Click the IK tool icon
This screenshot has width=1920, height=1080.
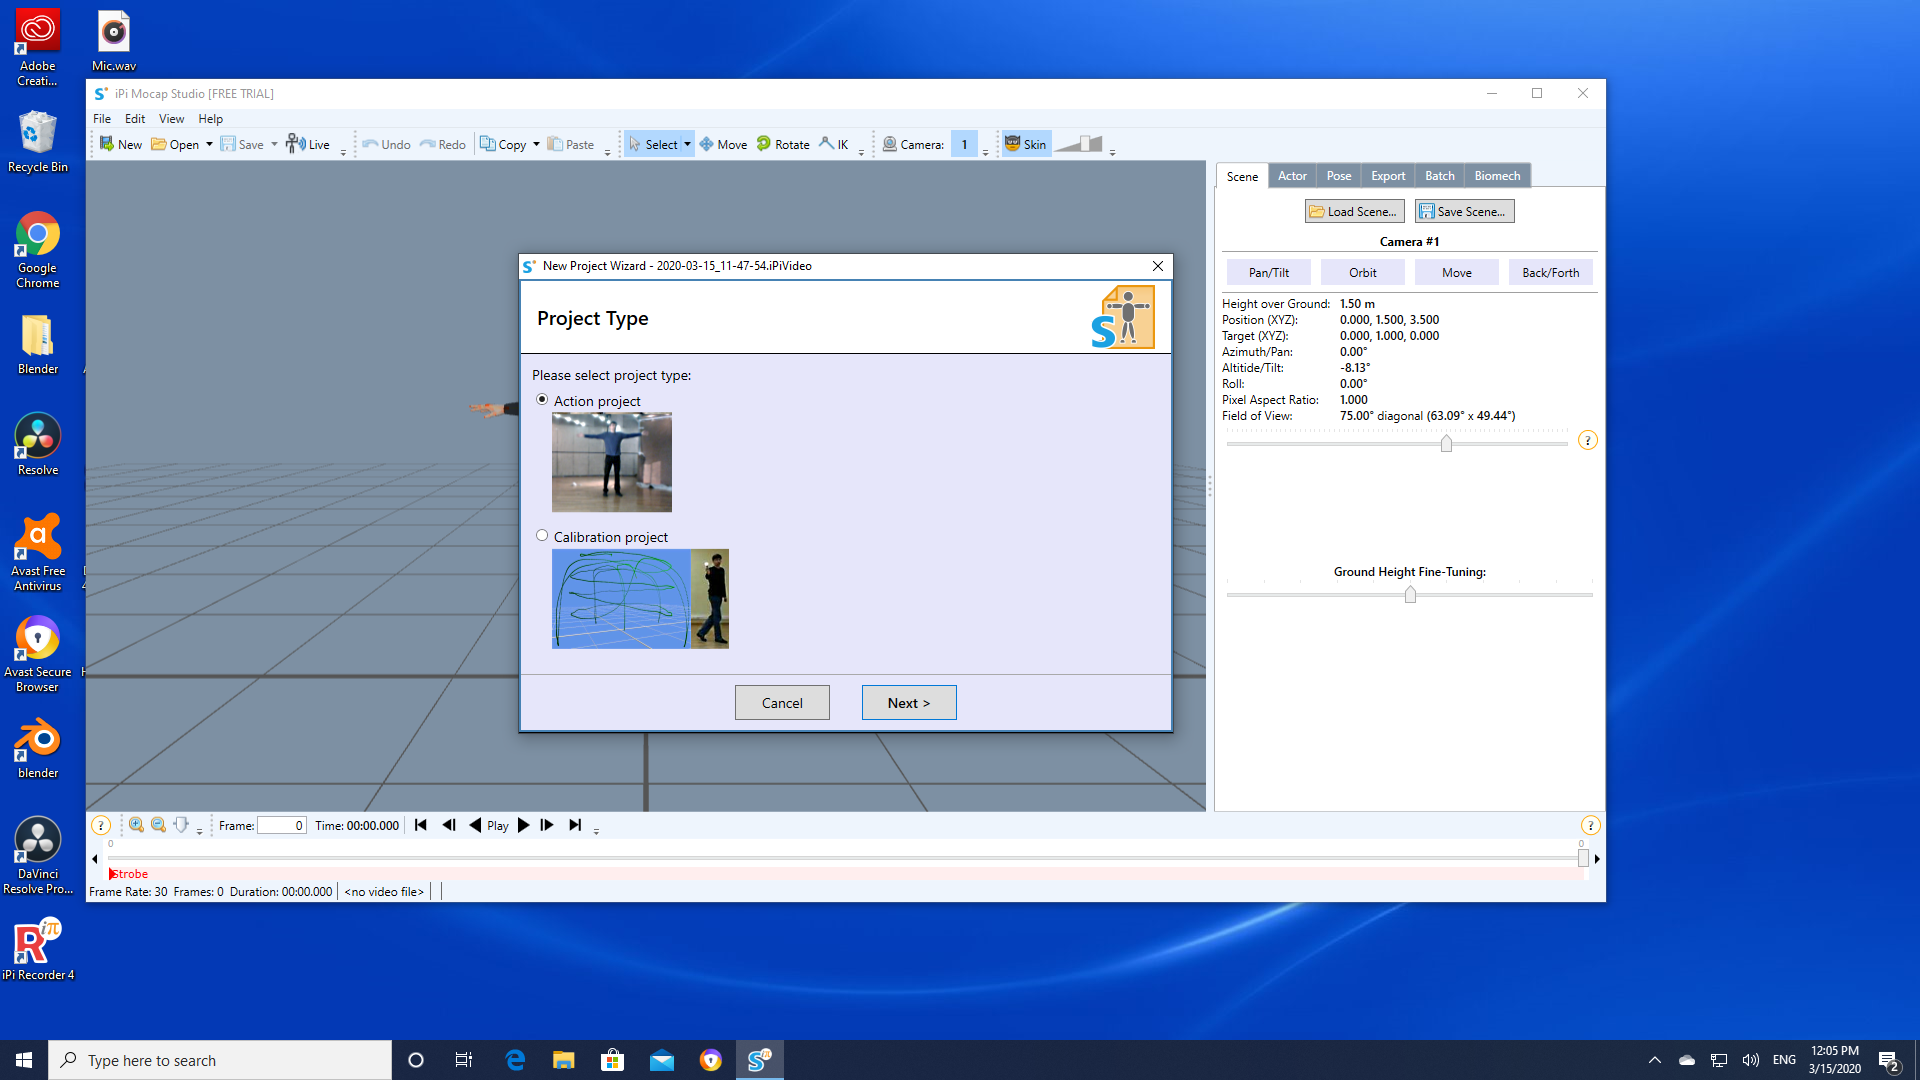[826, 144]
